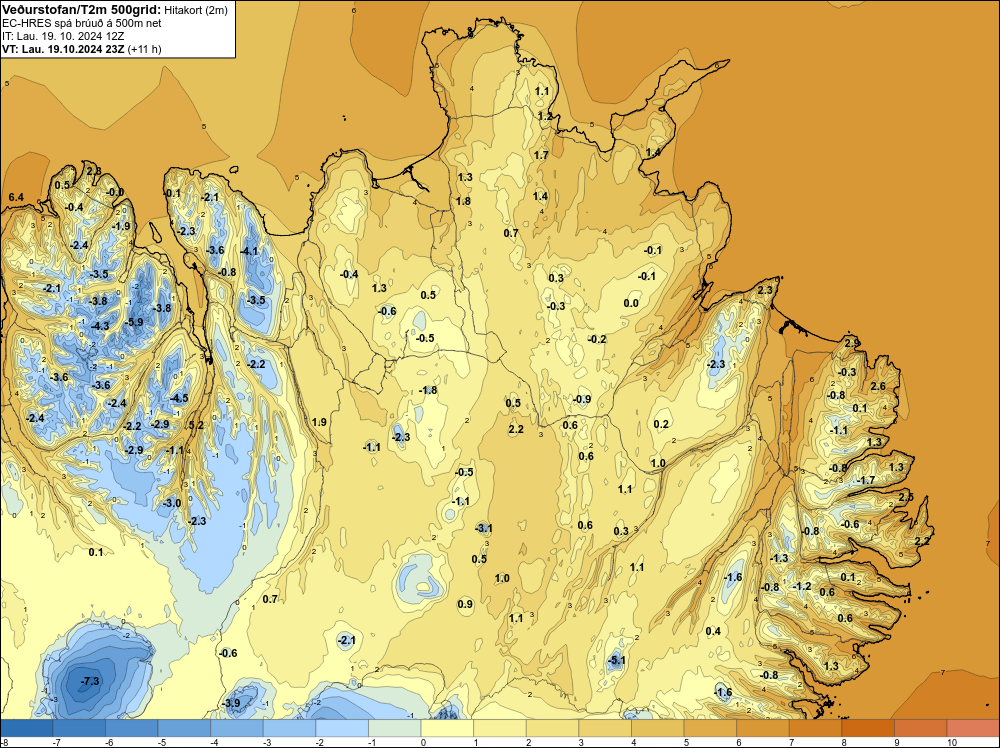This screenshot has width=1000, height=748.
Task: Pick the pale yellow legend swatch between 0 and 1
Action: [x=447, y=728]
